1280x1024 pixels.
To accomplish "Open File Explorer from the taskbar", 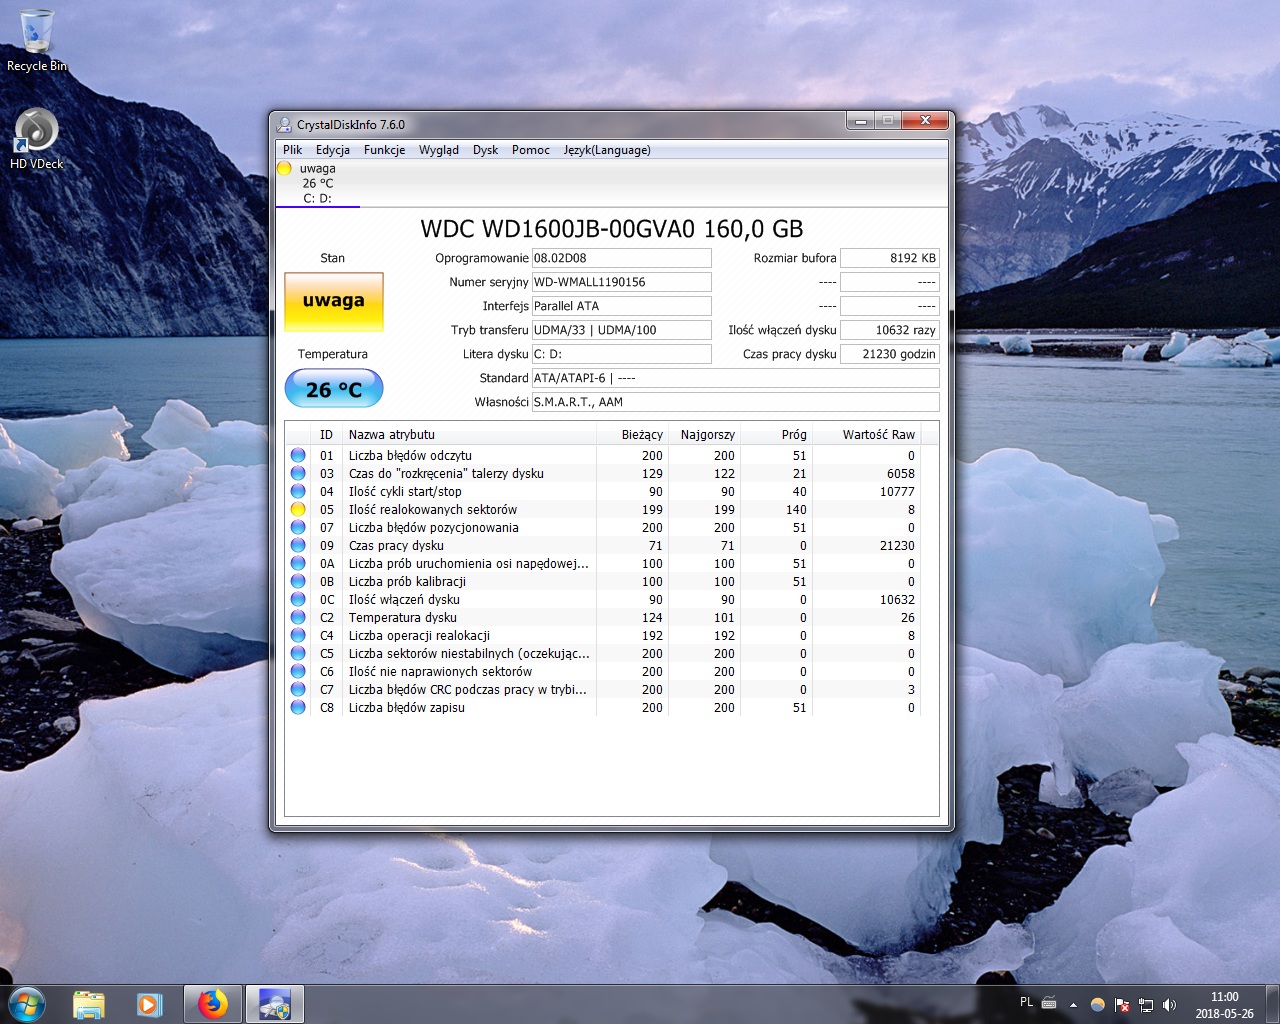I will (89, 1004).
